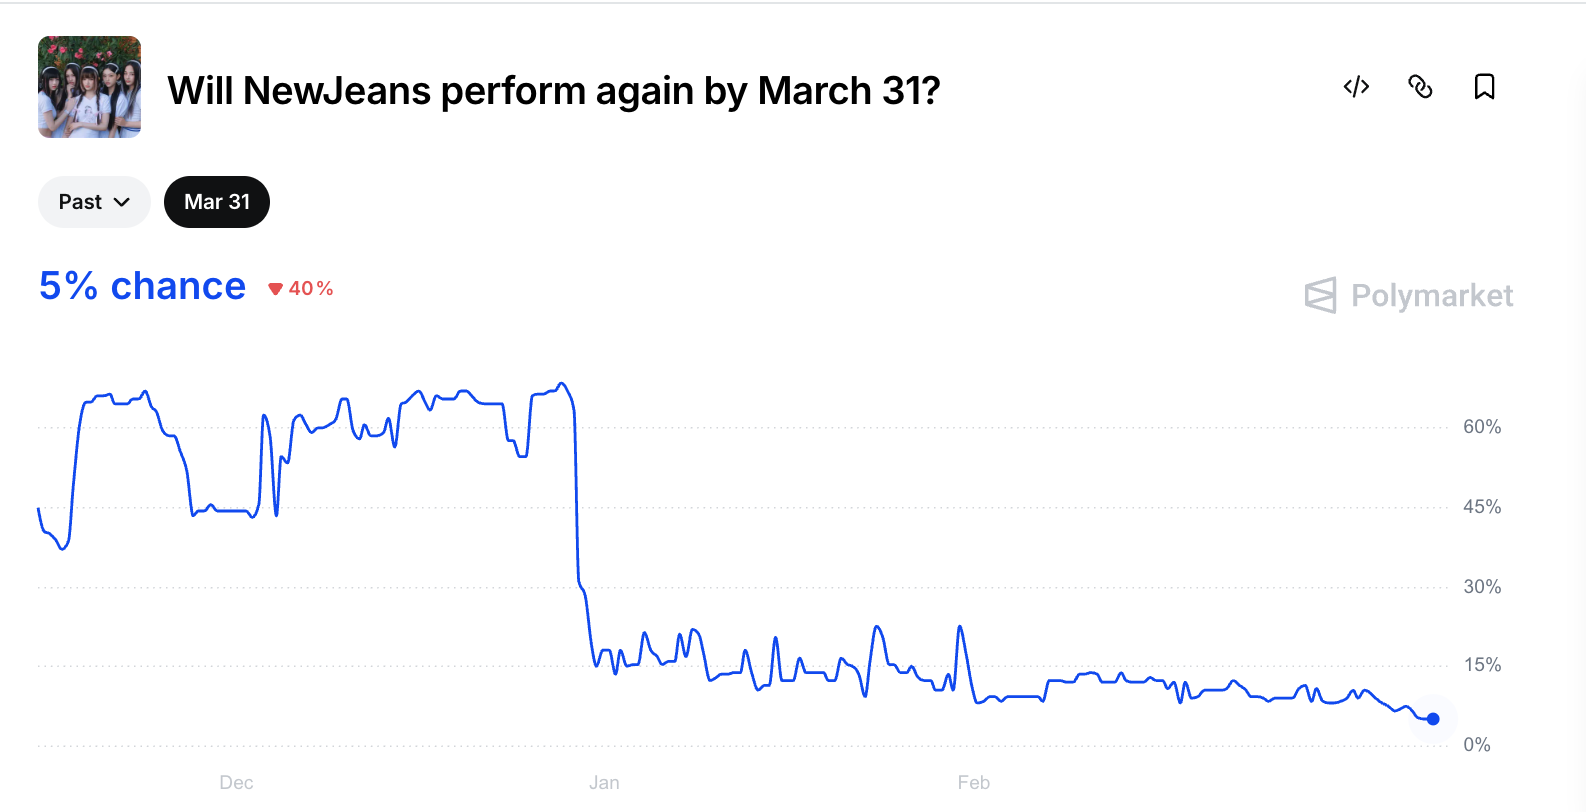Click the blue endpoint dot on the chart
This screenshot has height=812, width=1586.
[x=1433, y=719]
